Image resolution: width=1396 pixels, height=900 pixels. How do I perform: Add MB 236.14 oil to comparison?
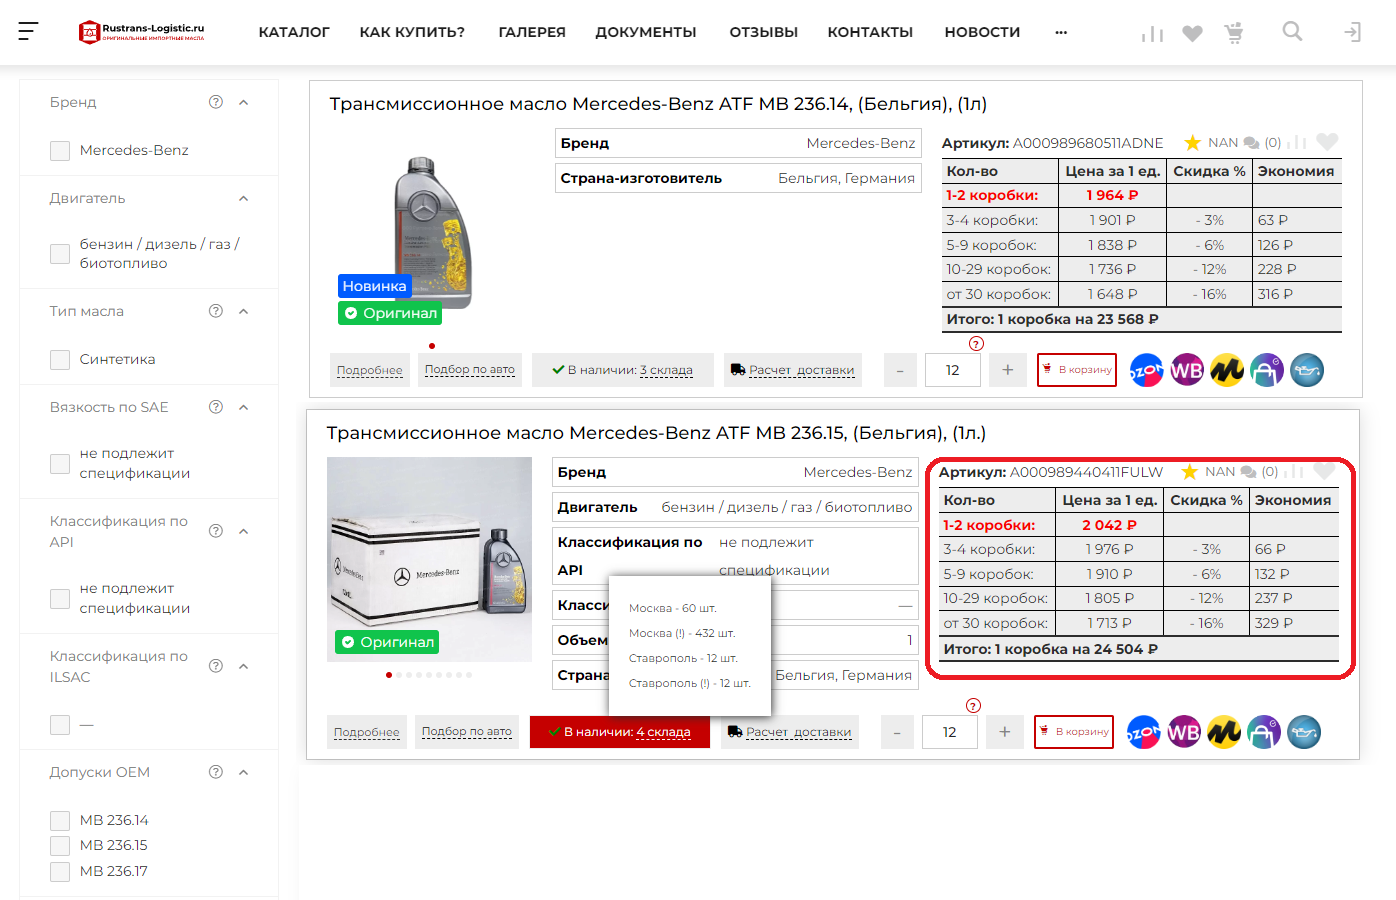pos(1298,143)
